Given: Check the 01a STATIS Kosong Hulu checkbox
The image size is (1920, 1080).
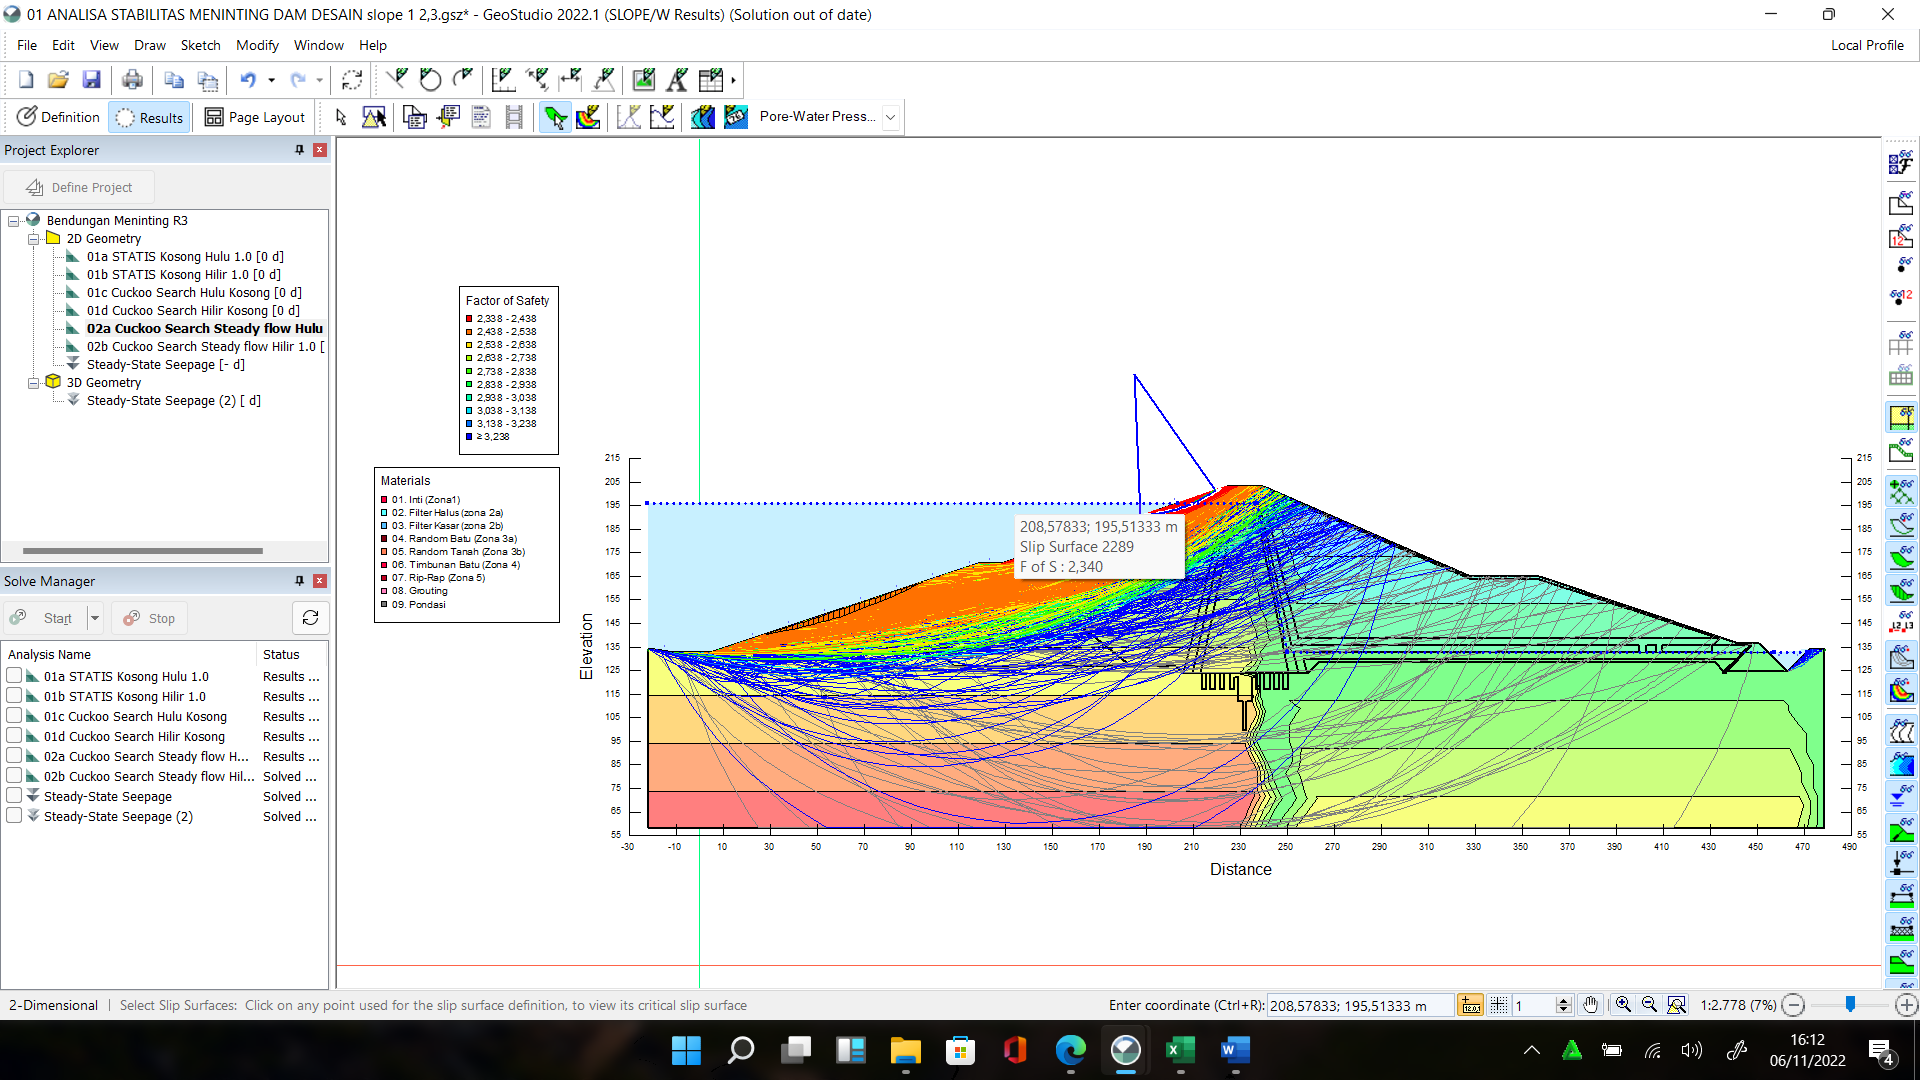Looking at the screenshot, I should [x=14, y=676].
